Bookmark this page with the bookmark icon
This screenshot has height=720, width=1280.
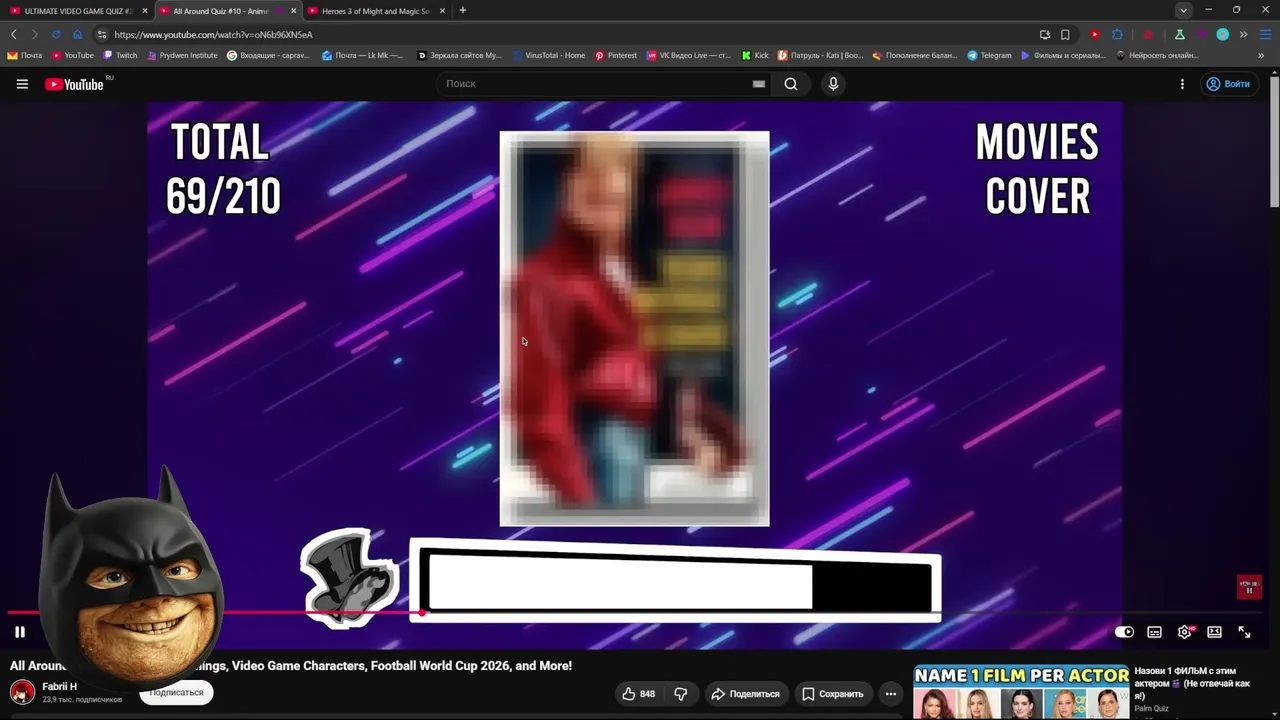pyautogui.click(x=1065, y=35)
